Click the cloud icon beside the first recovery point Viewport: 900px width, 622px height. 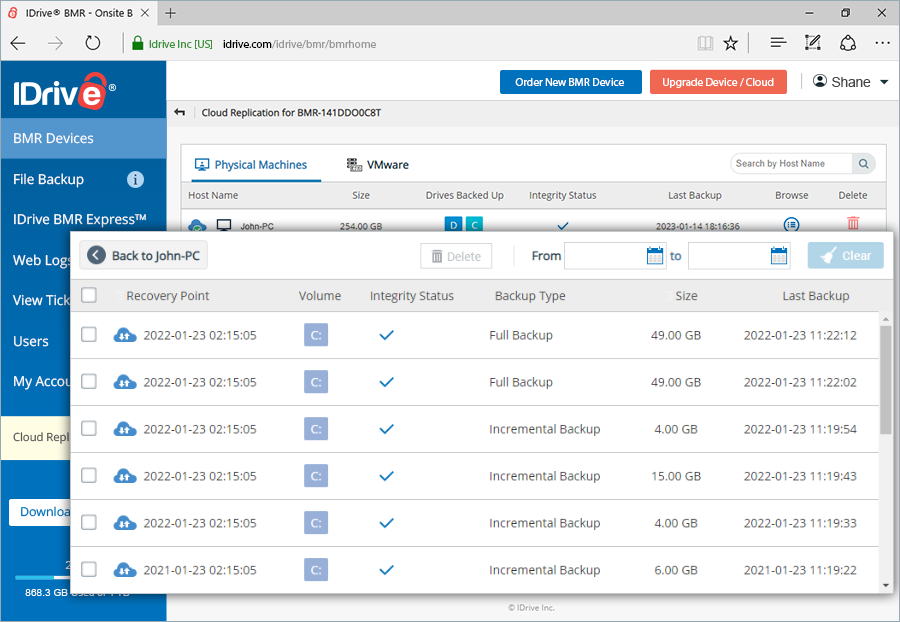coord(124,335)
